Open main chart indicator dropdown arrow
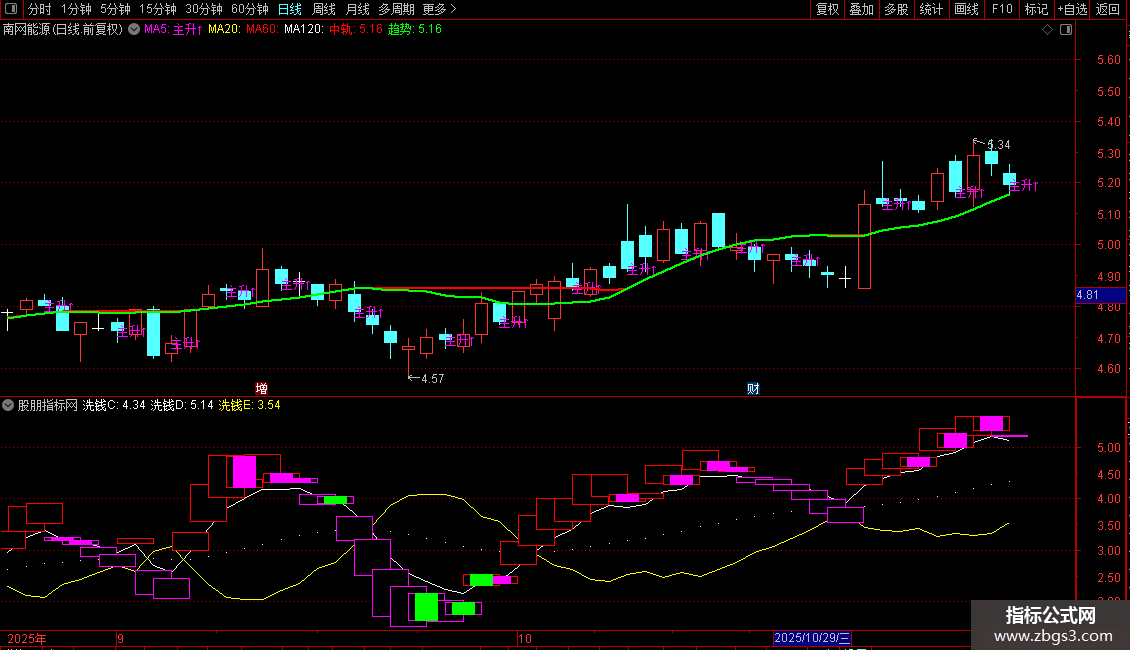This screenshot has height=650, width=1130. 134,29
